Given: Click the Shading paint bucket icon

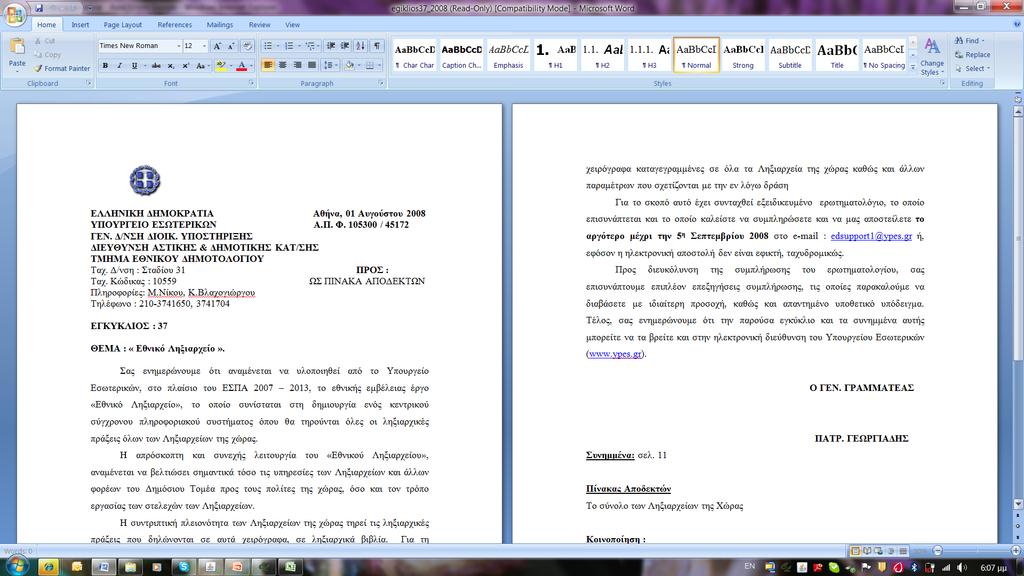Looking at the screenshot, I should 349,65.
